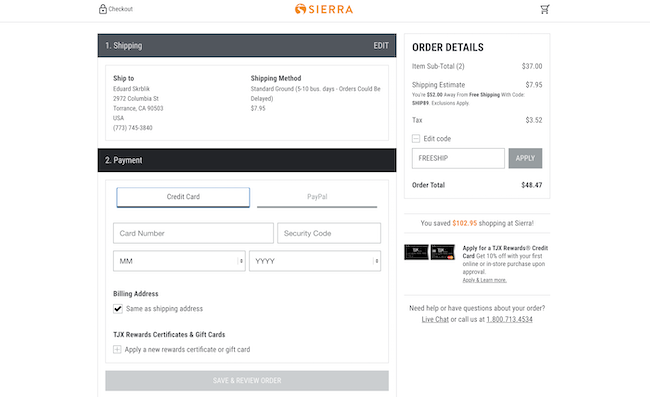This screenshot has height=397, width=650.
Task: Click the checkout lock icon
Action: click(102, 9)
